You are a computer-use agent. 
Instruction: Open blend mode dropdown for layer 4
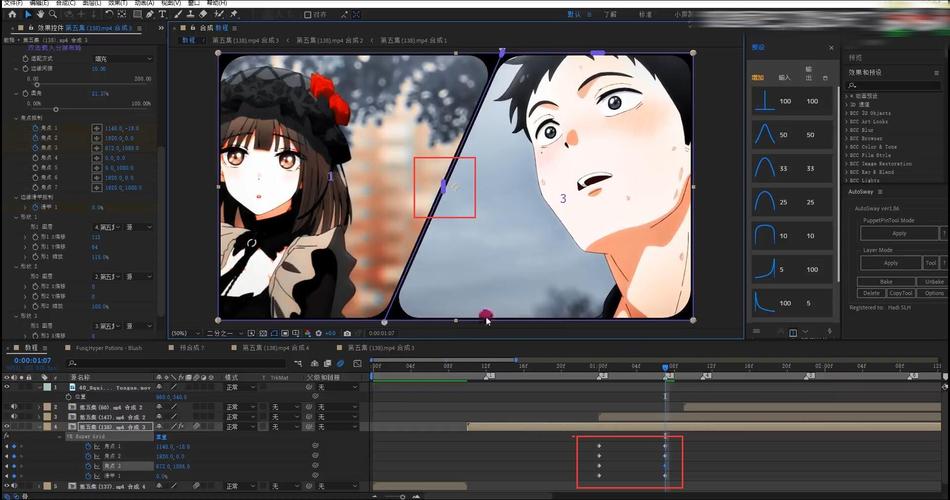(x=241, y=427)
